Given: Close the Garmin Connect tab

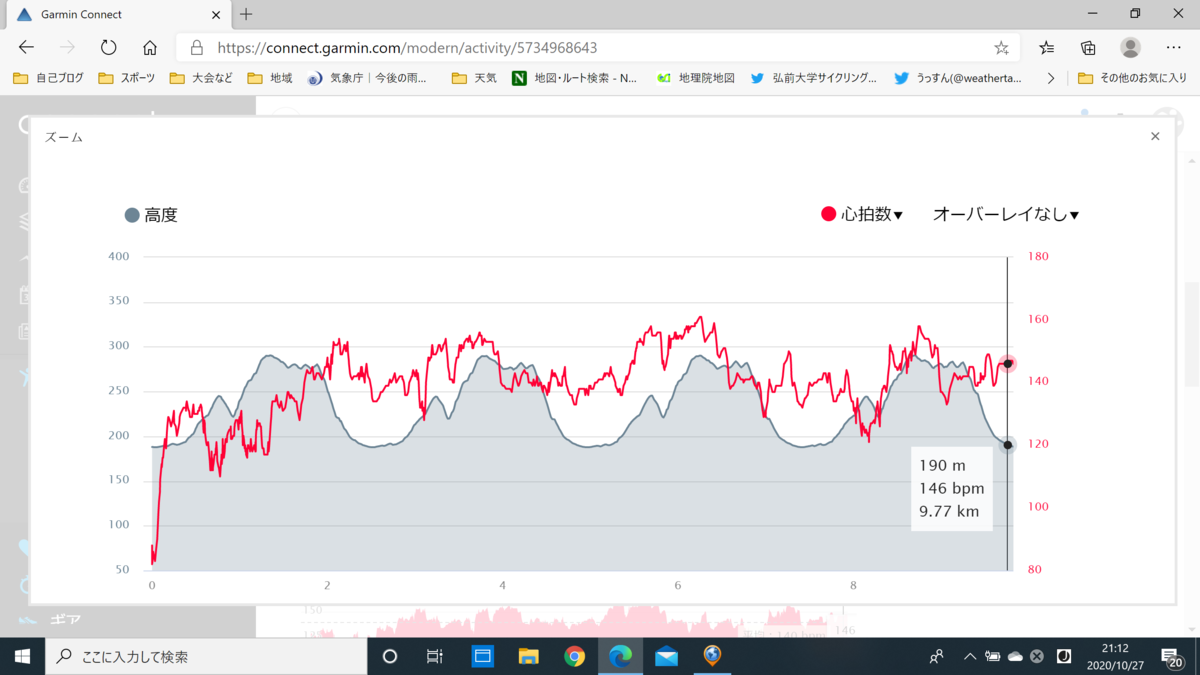Looking at the screenshot, I should 217,14.
